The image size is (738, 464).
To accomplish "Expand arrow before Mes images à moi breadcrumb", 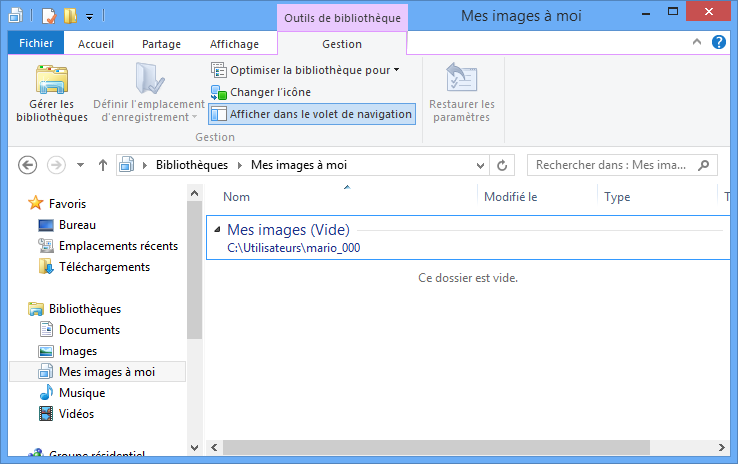I will pyautogui.click(x=240, y=165).
